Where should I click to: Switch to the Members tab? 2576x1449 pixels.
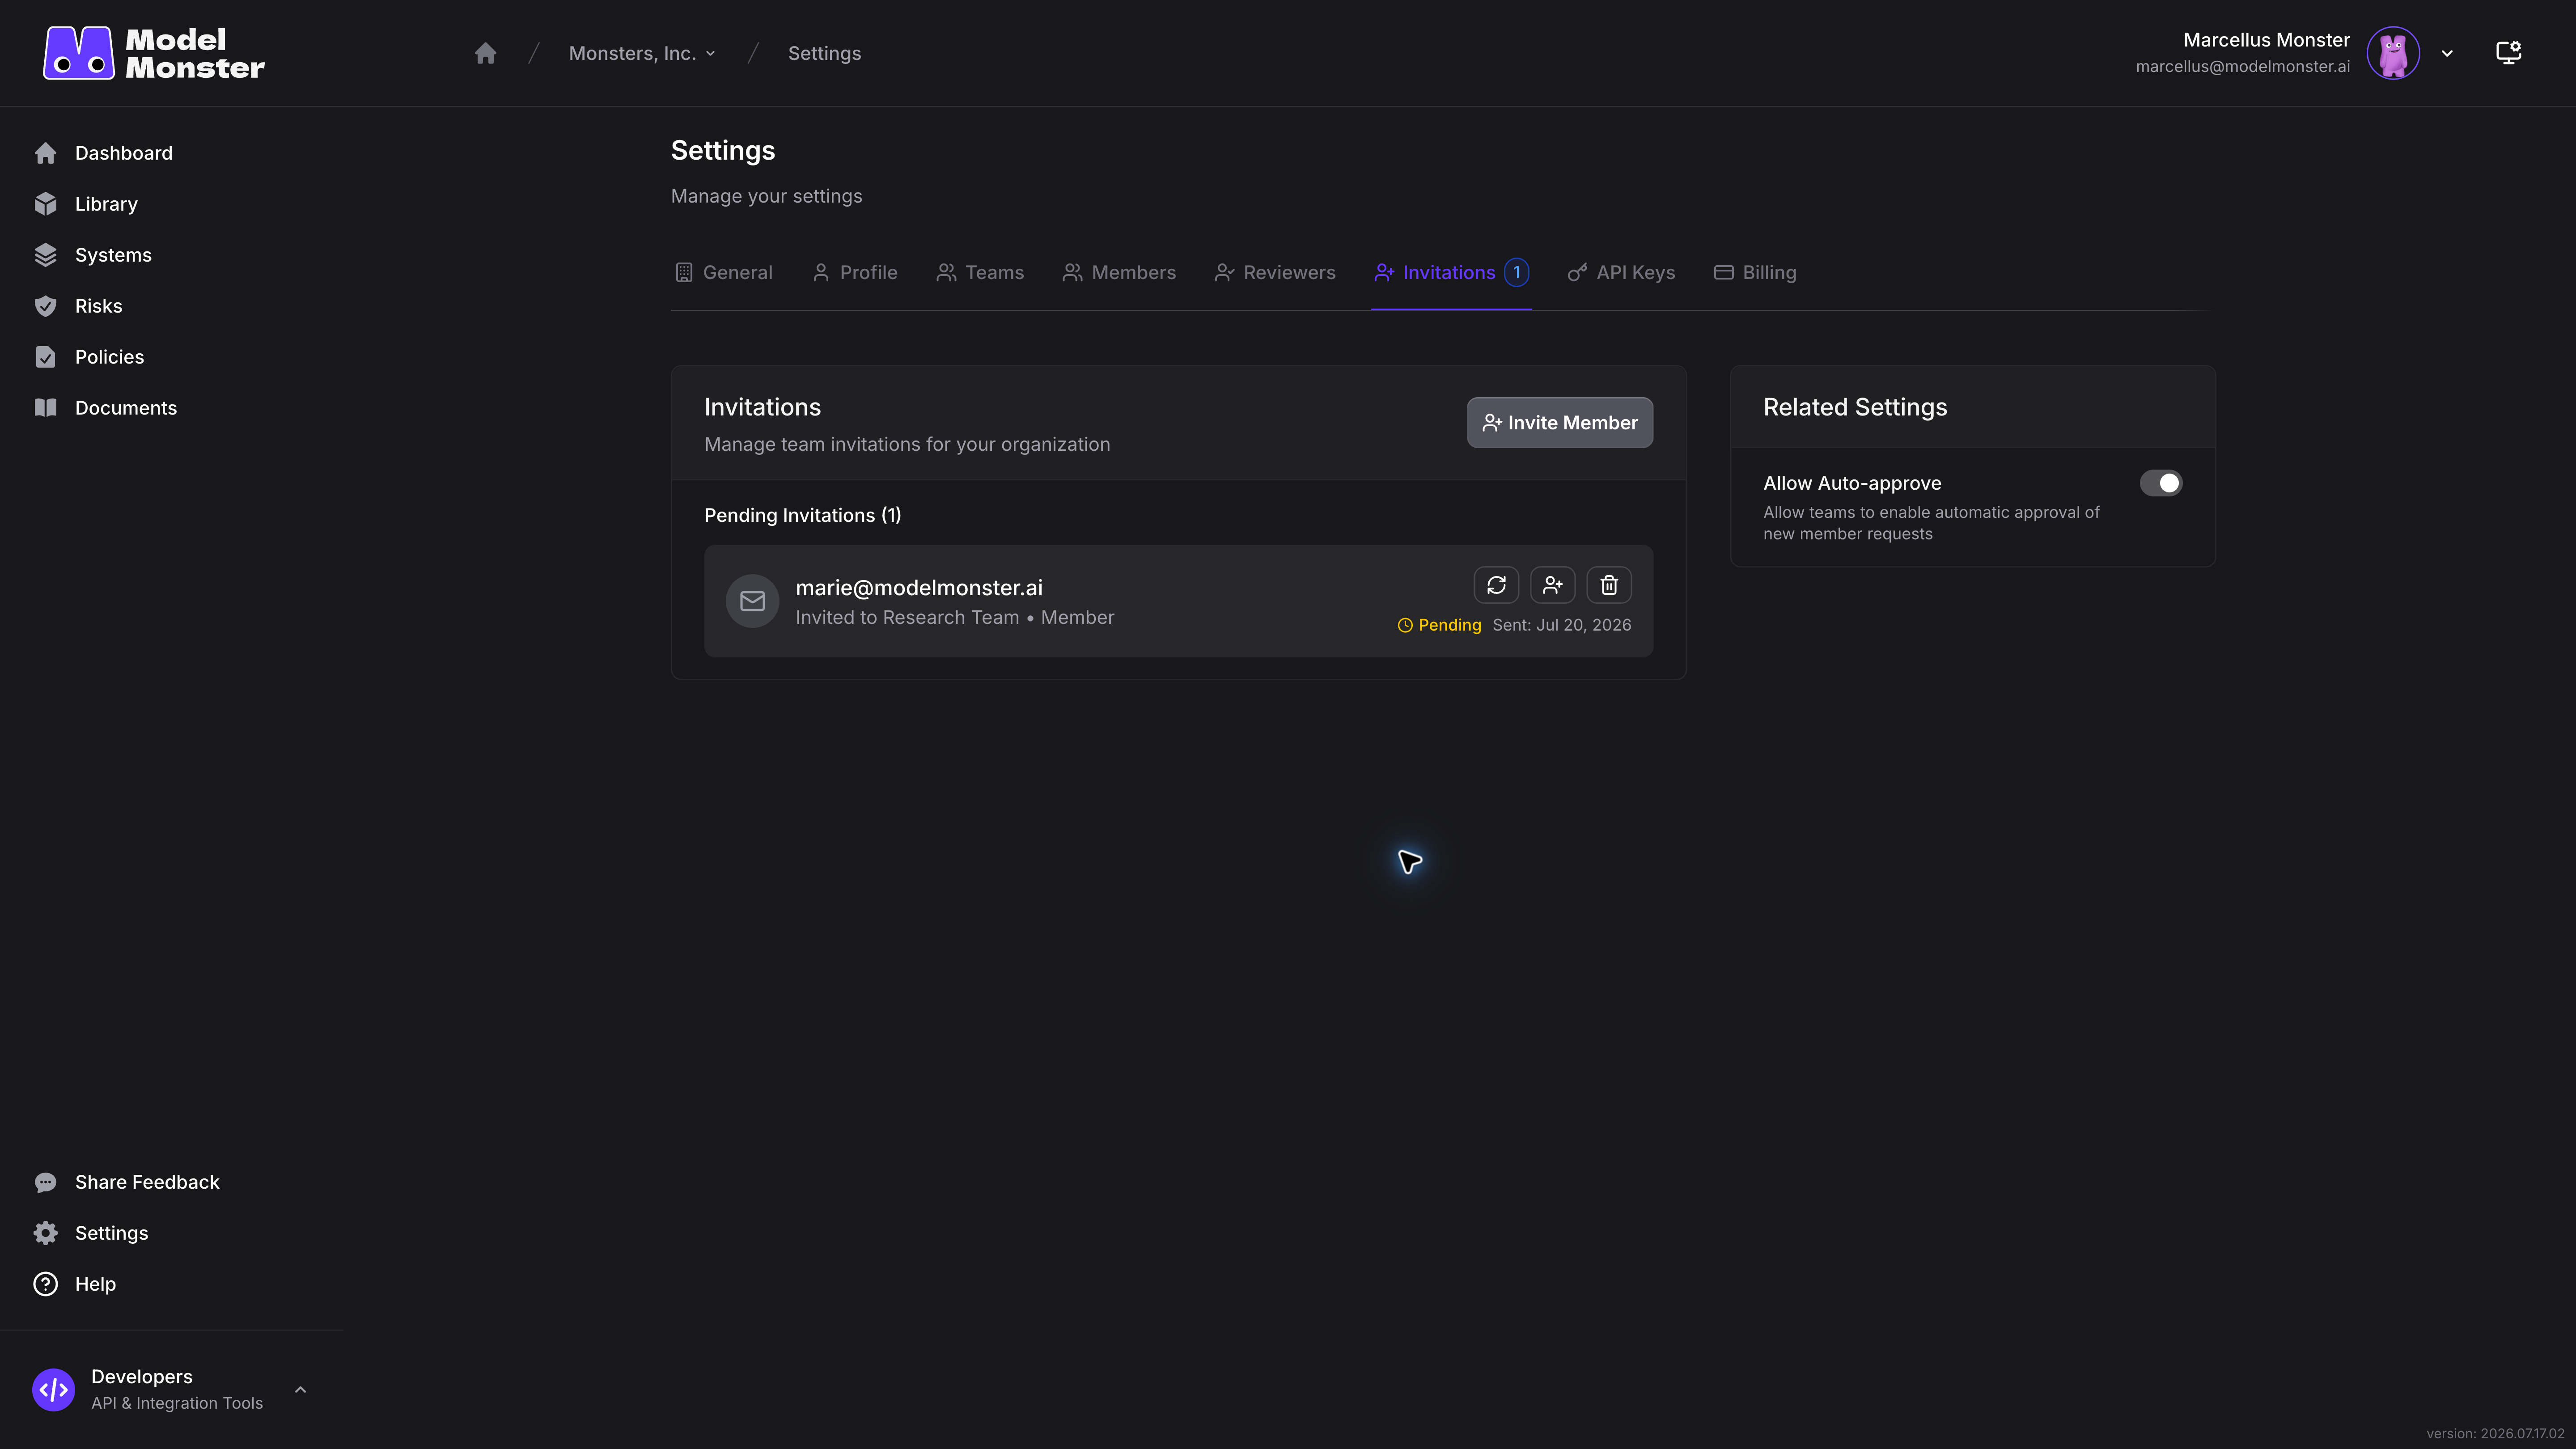[1119, 272]
